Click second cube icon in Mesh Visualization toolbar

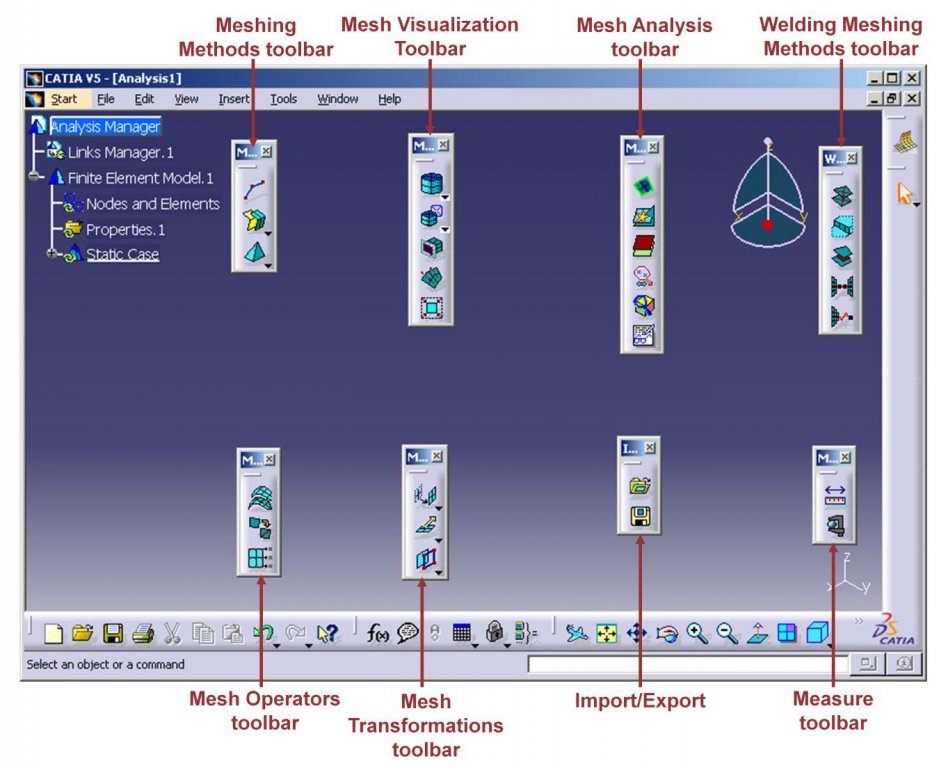pos(431,215)
